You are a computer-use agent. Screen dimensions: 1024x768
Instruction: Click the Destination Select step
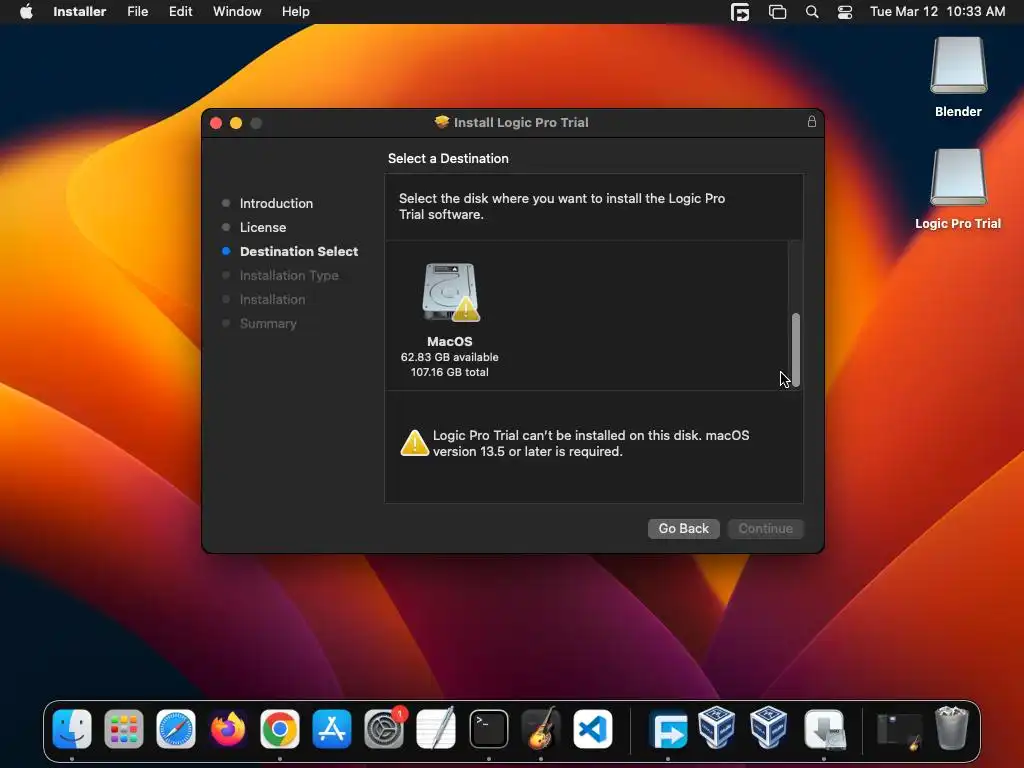pos(298,251)
